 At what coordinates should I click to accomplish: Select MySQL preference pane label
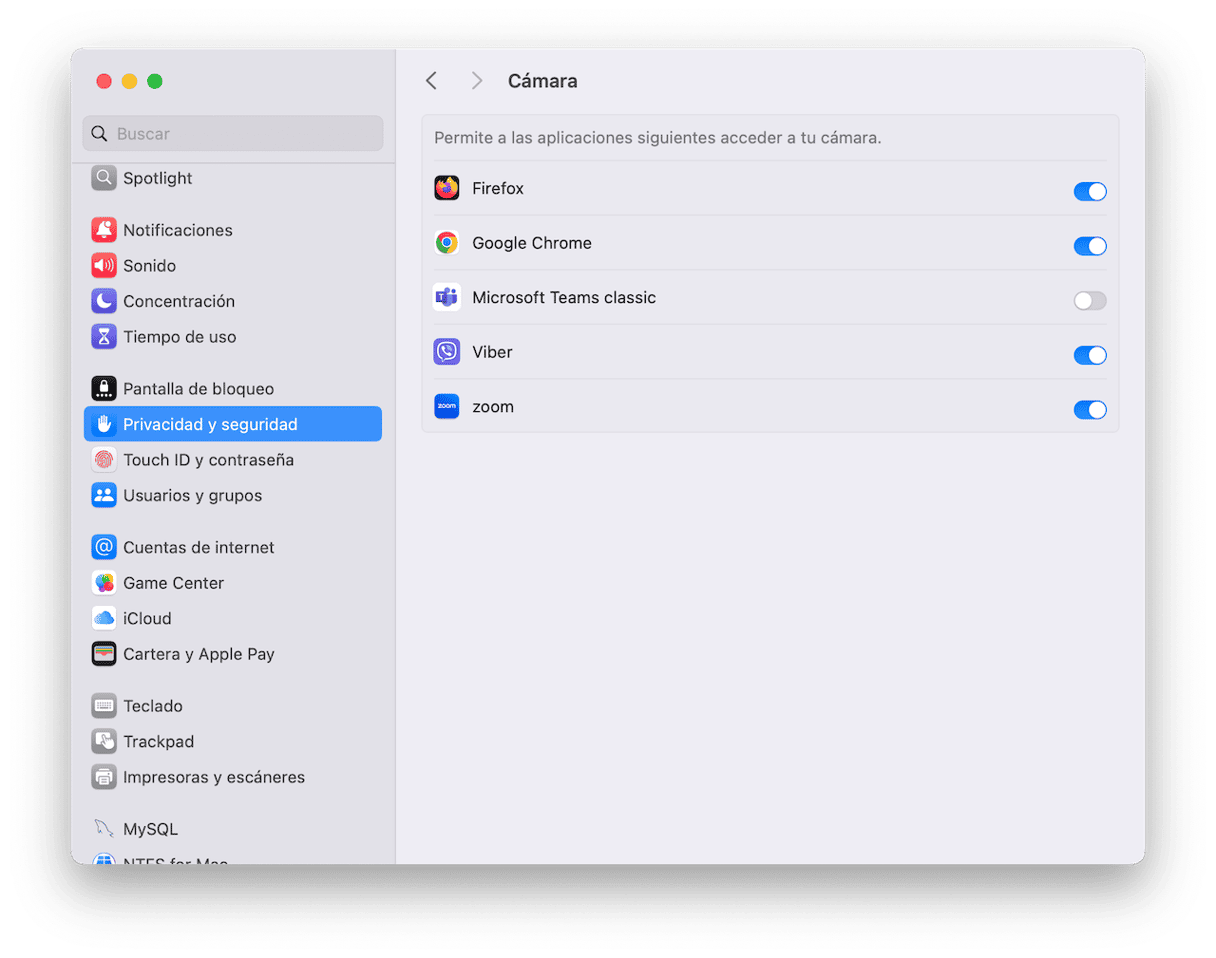(151, 829)
